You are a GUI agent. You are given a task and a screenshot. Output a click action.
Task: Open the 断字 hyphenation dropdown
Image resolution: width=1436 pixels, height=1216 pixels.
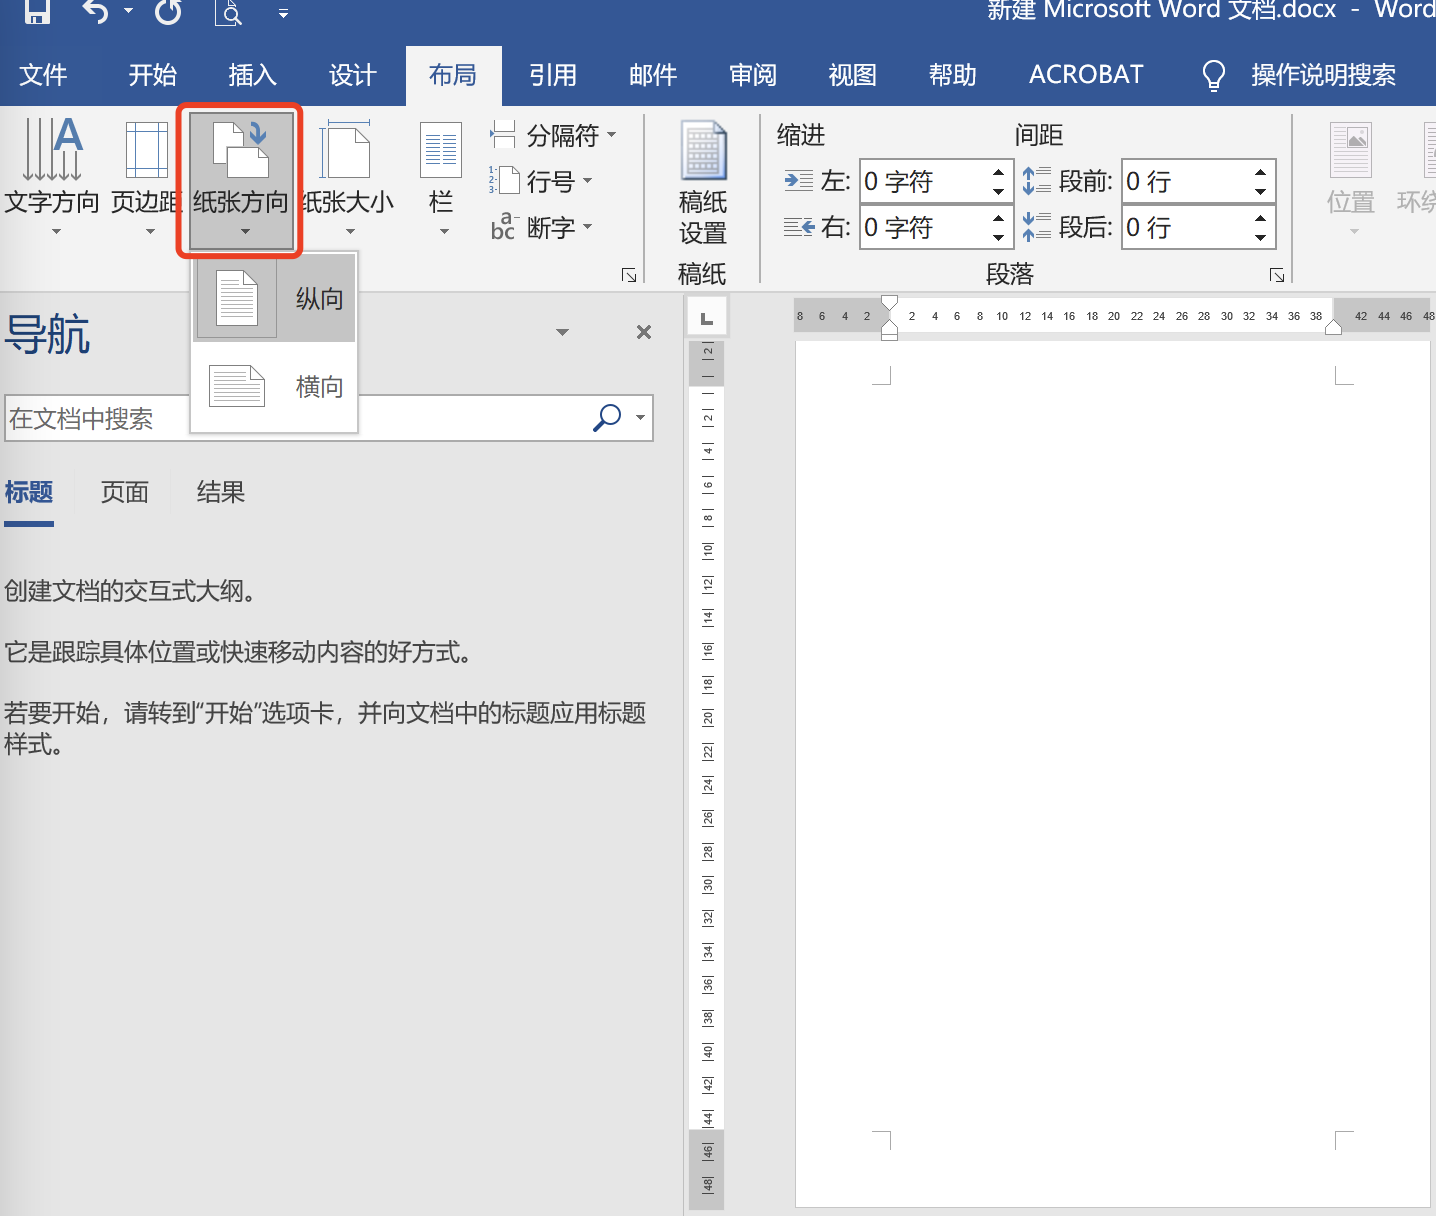pyautogui.click(x=541, y=227)
